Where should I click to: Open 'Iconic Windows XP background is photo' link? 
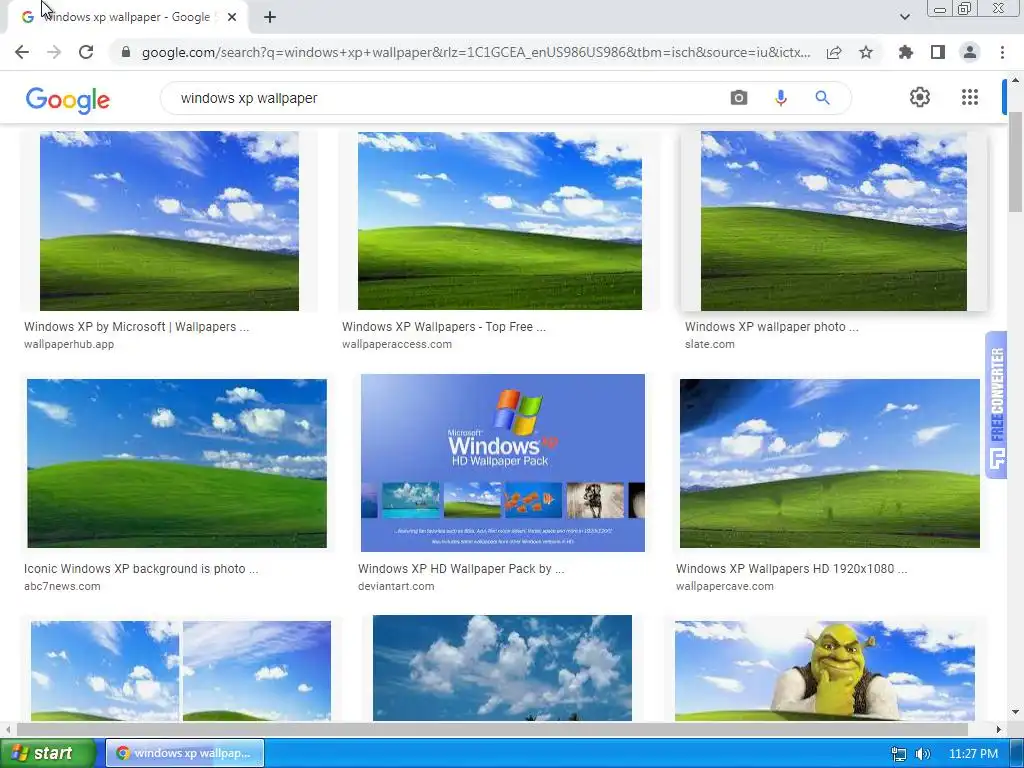click(141, 569)
